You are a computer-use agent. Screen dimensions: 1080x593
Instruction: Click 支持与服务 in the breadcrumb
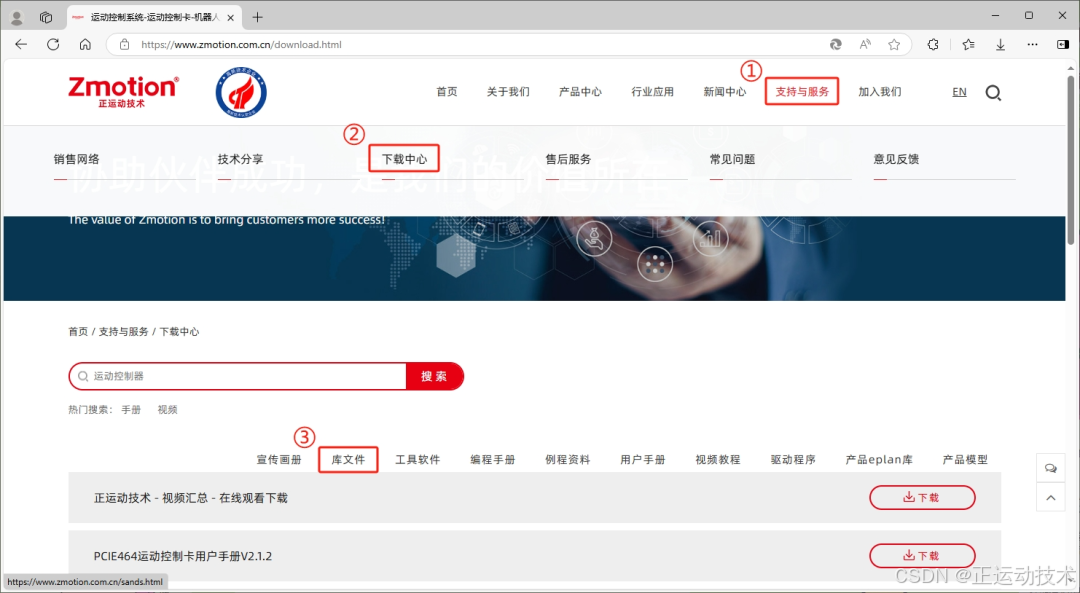click(x=123, y=331)
